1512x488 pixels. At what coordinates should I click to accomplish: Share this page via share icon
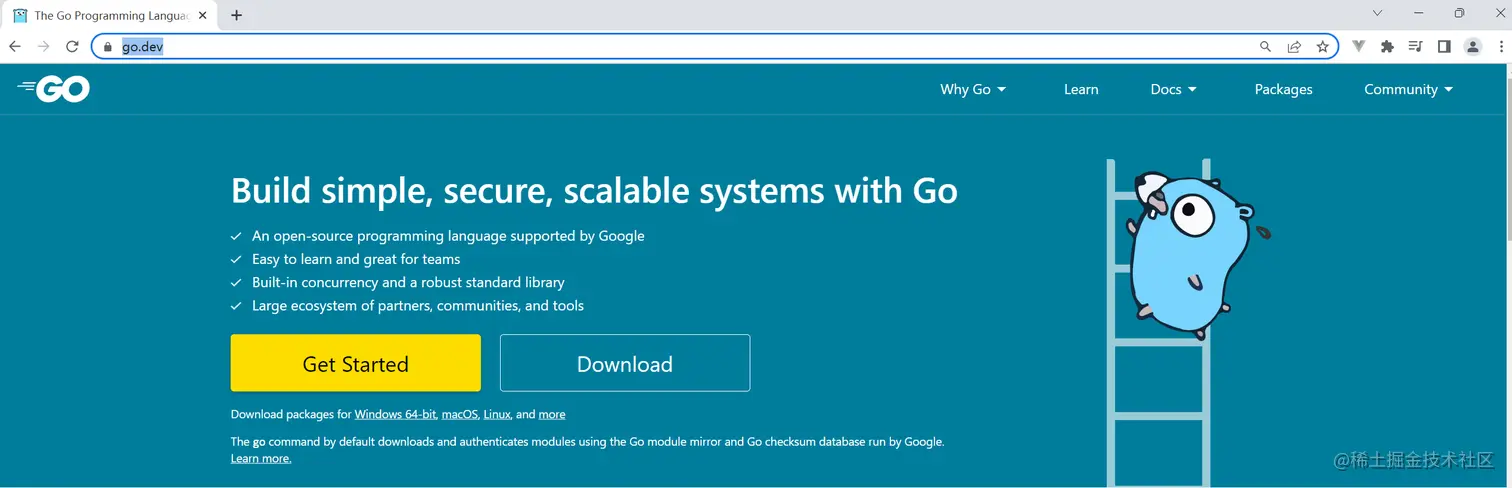tap(1294, 46)
